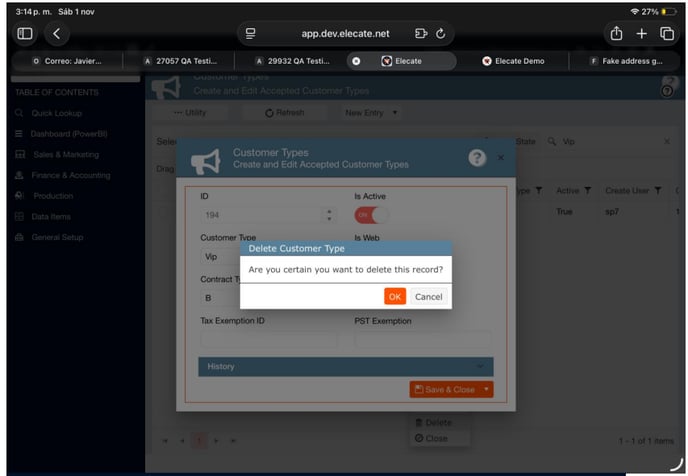Click Safari sidebar toggle icon
Viewport: 688px width, 476px height.
pos(25,33)
